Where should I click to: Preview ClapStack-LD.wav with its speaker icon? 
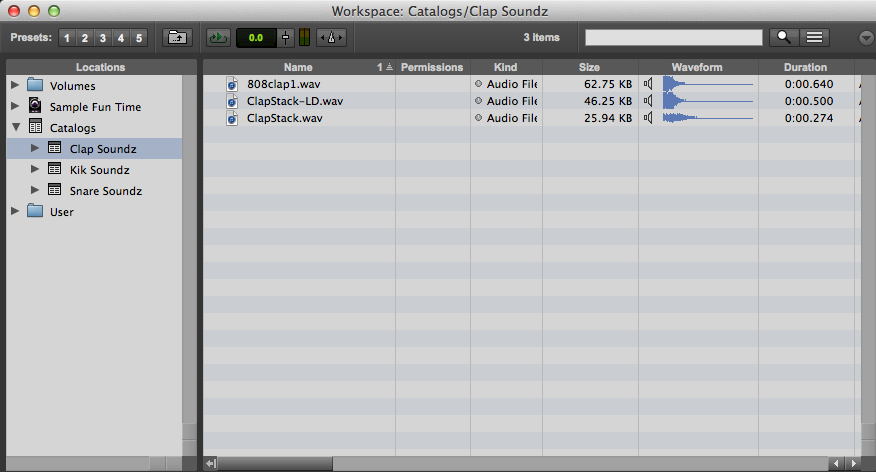click(x=648, y=101)
